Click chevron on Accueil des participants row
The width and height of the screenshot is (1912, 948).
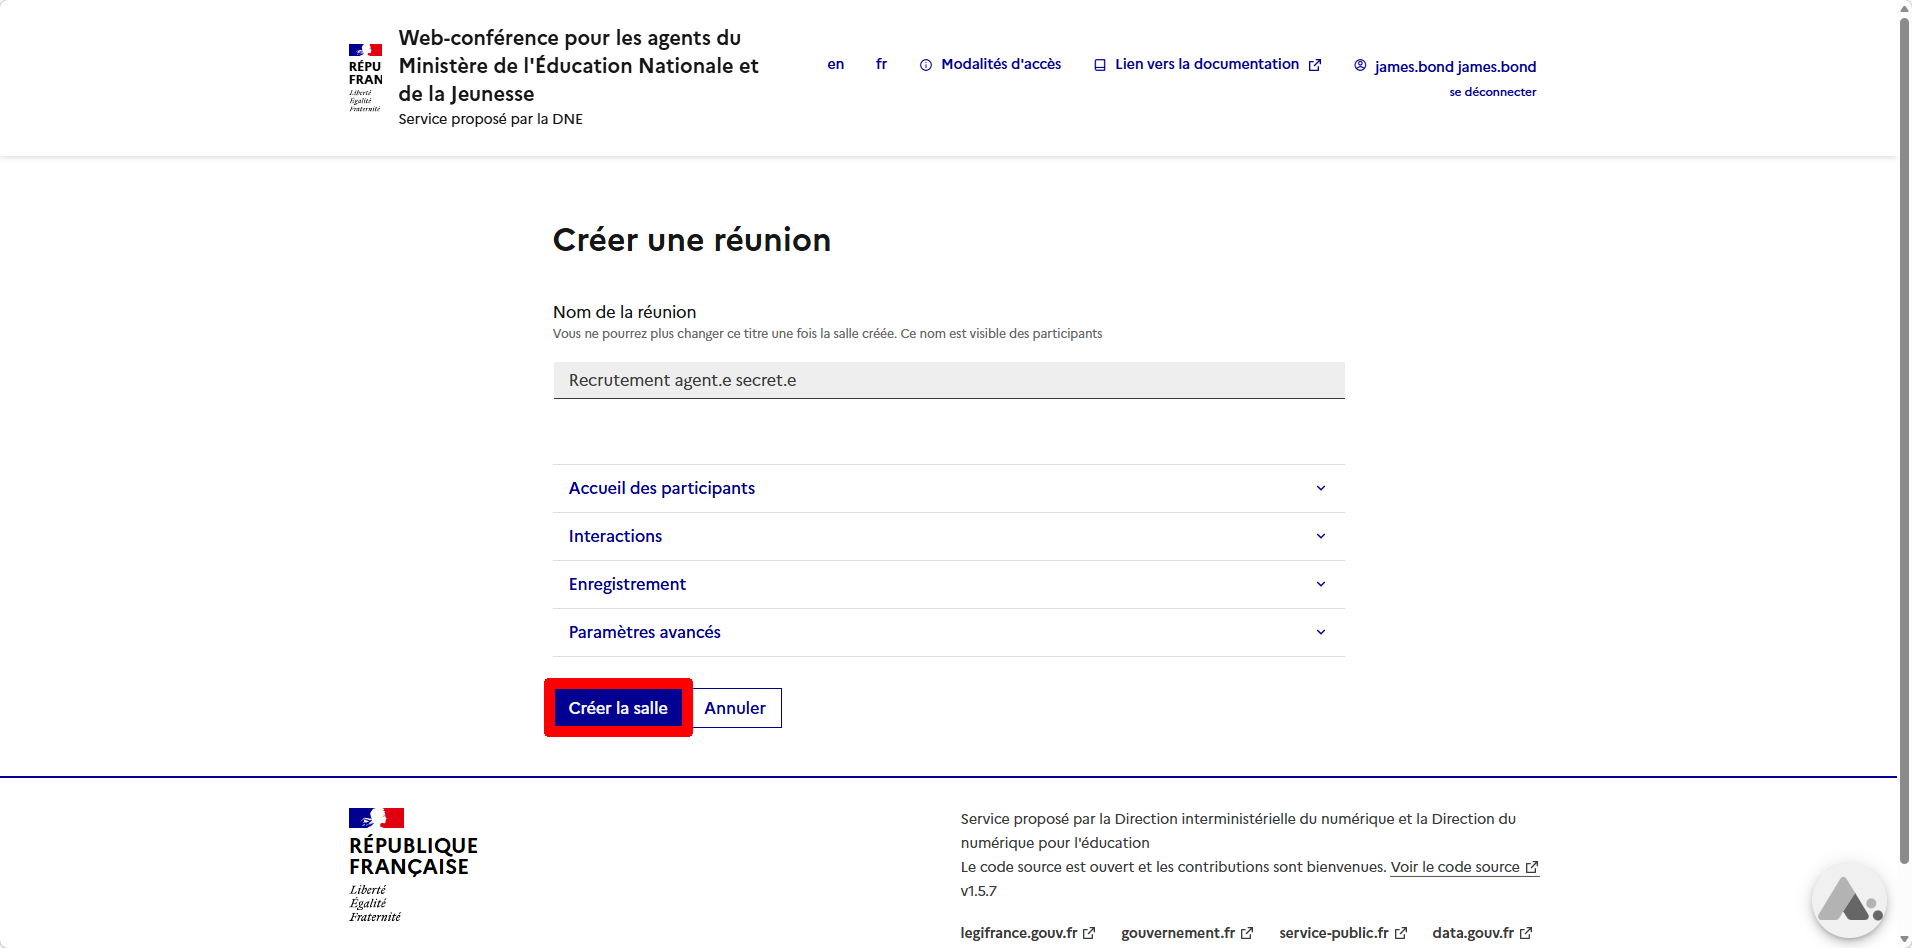point(1321,488)
